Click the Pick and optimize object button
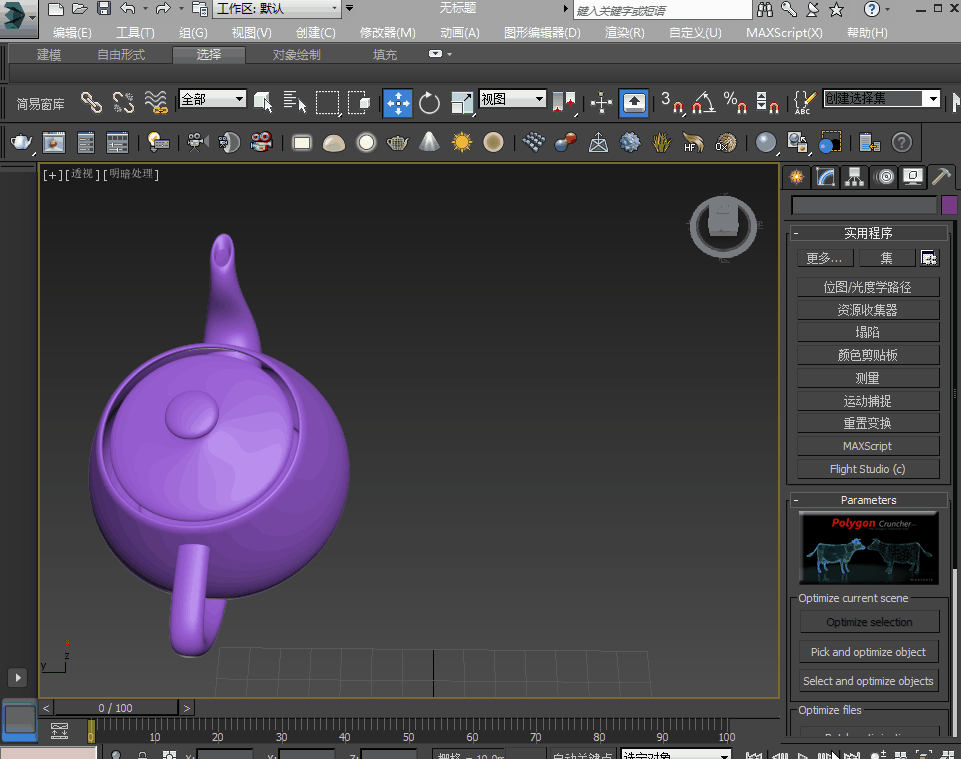The image size is (961, 759). click(x=868, y=652)
